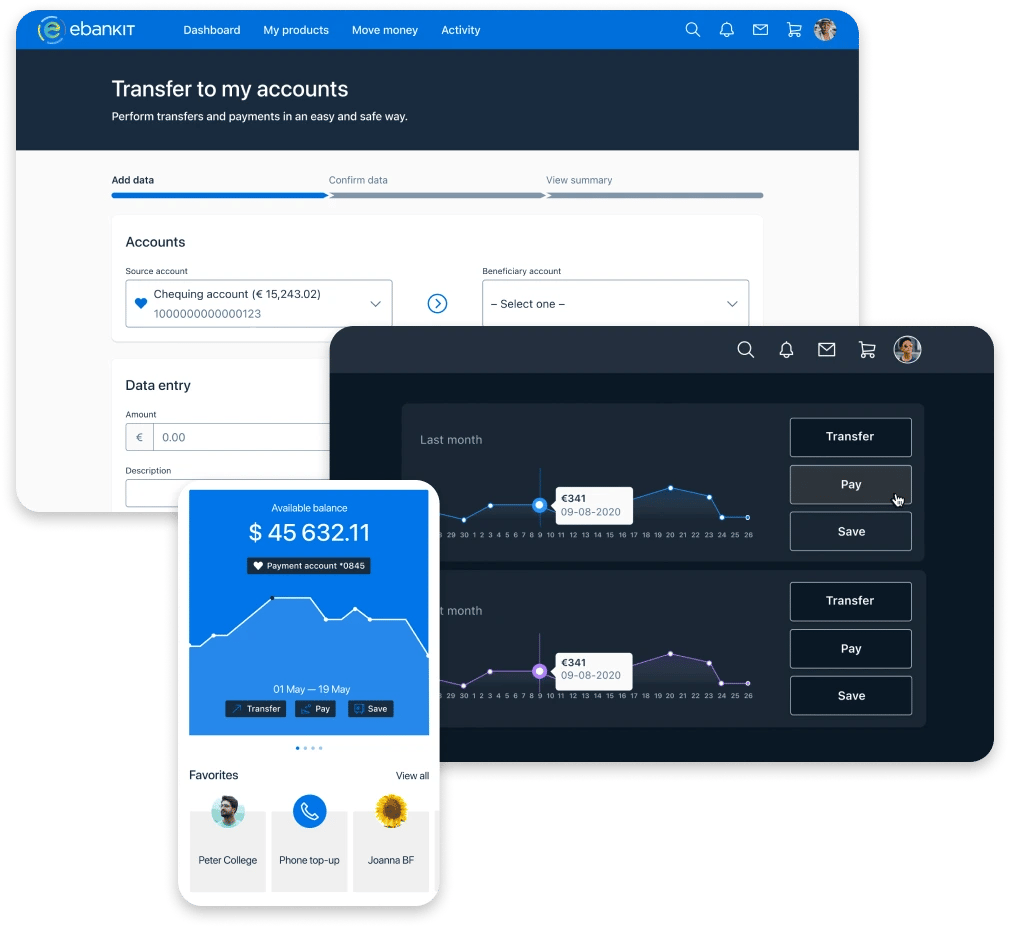This screenshot has height=928, width=1010.
Task: Click the Amount input field
Action: (240, 437)
